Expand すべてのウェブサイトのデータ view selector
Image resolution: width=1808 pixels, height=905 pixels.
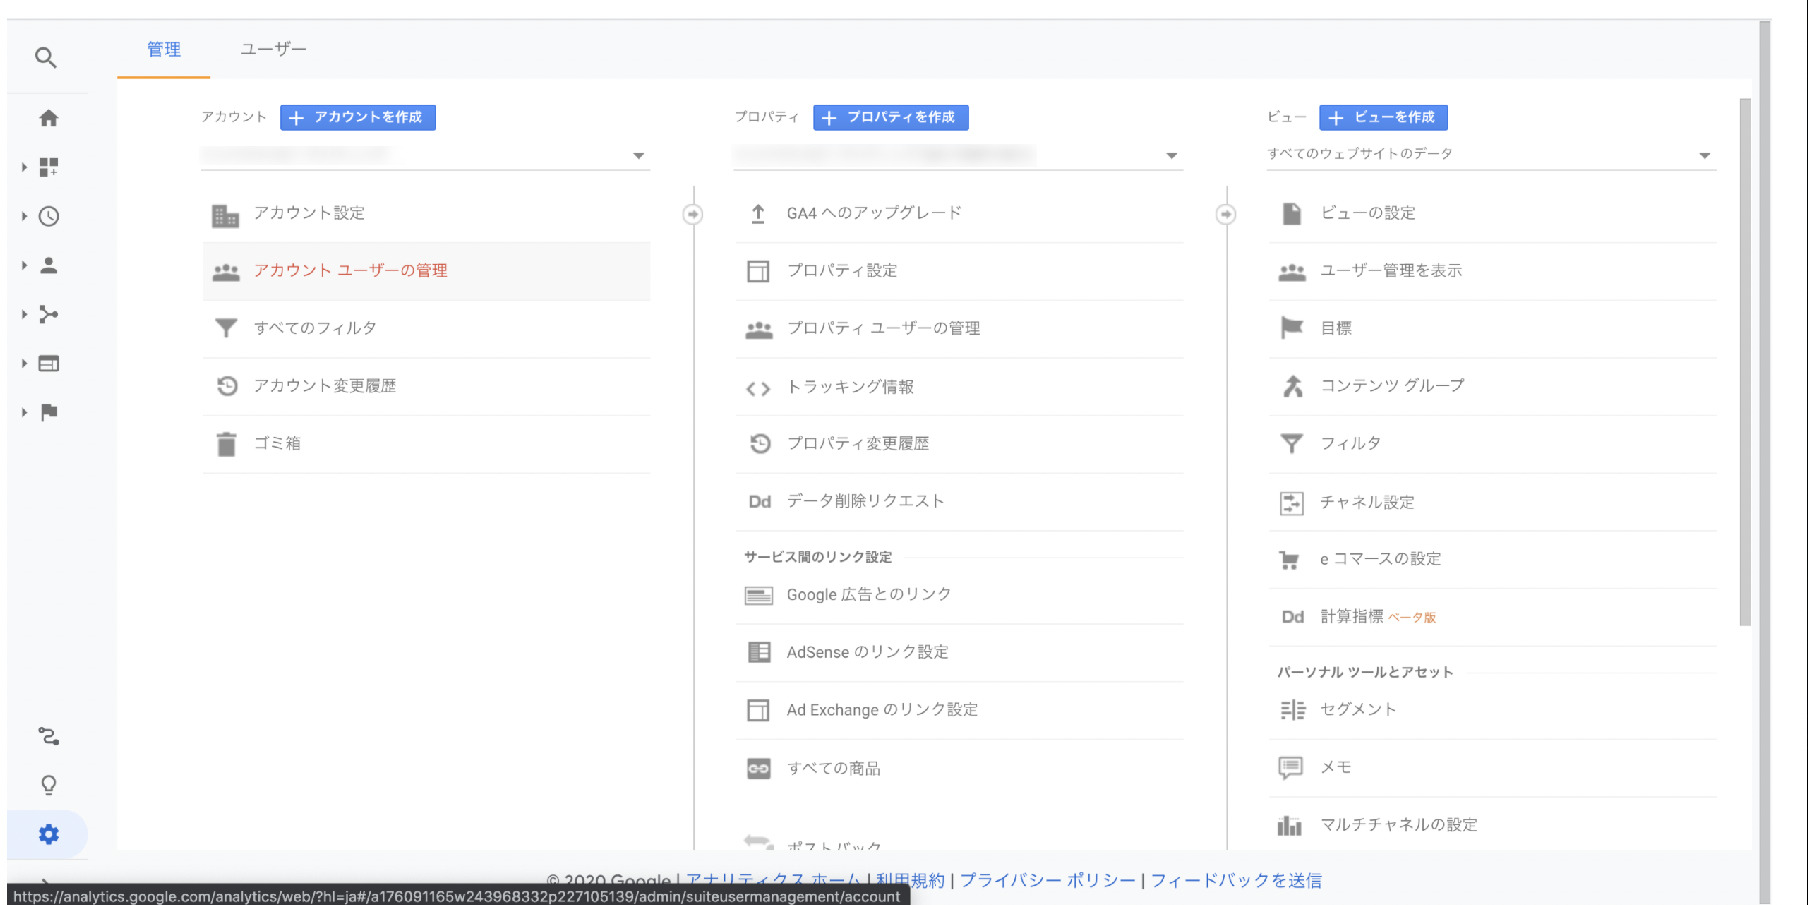(x=1705, y=154)
